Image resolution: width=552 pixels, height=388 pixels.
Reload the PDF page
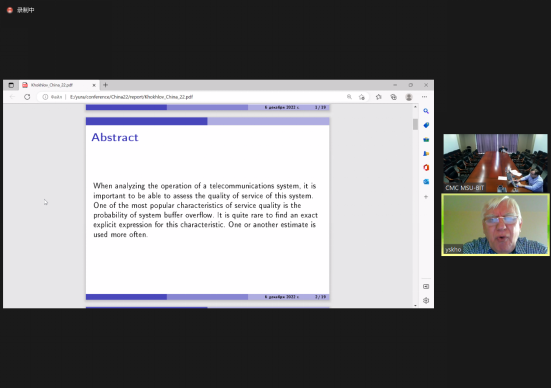pos(27,97)
